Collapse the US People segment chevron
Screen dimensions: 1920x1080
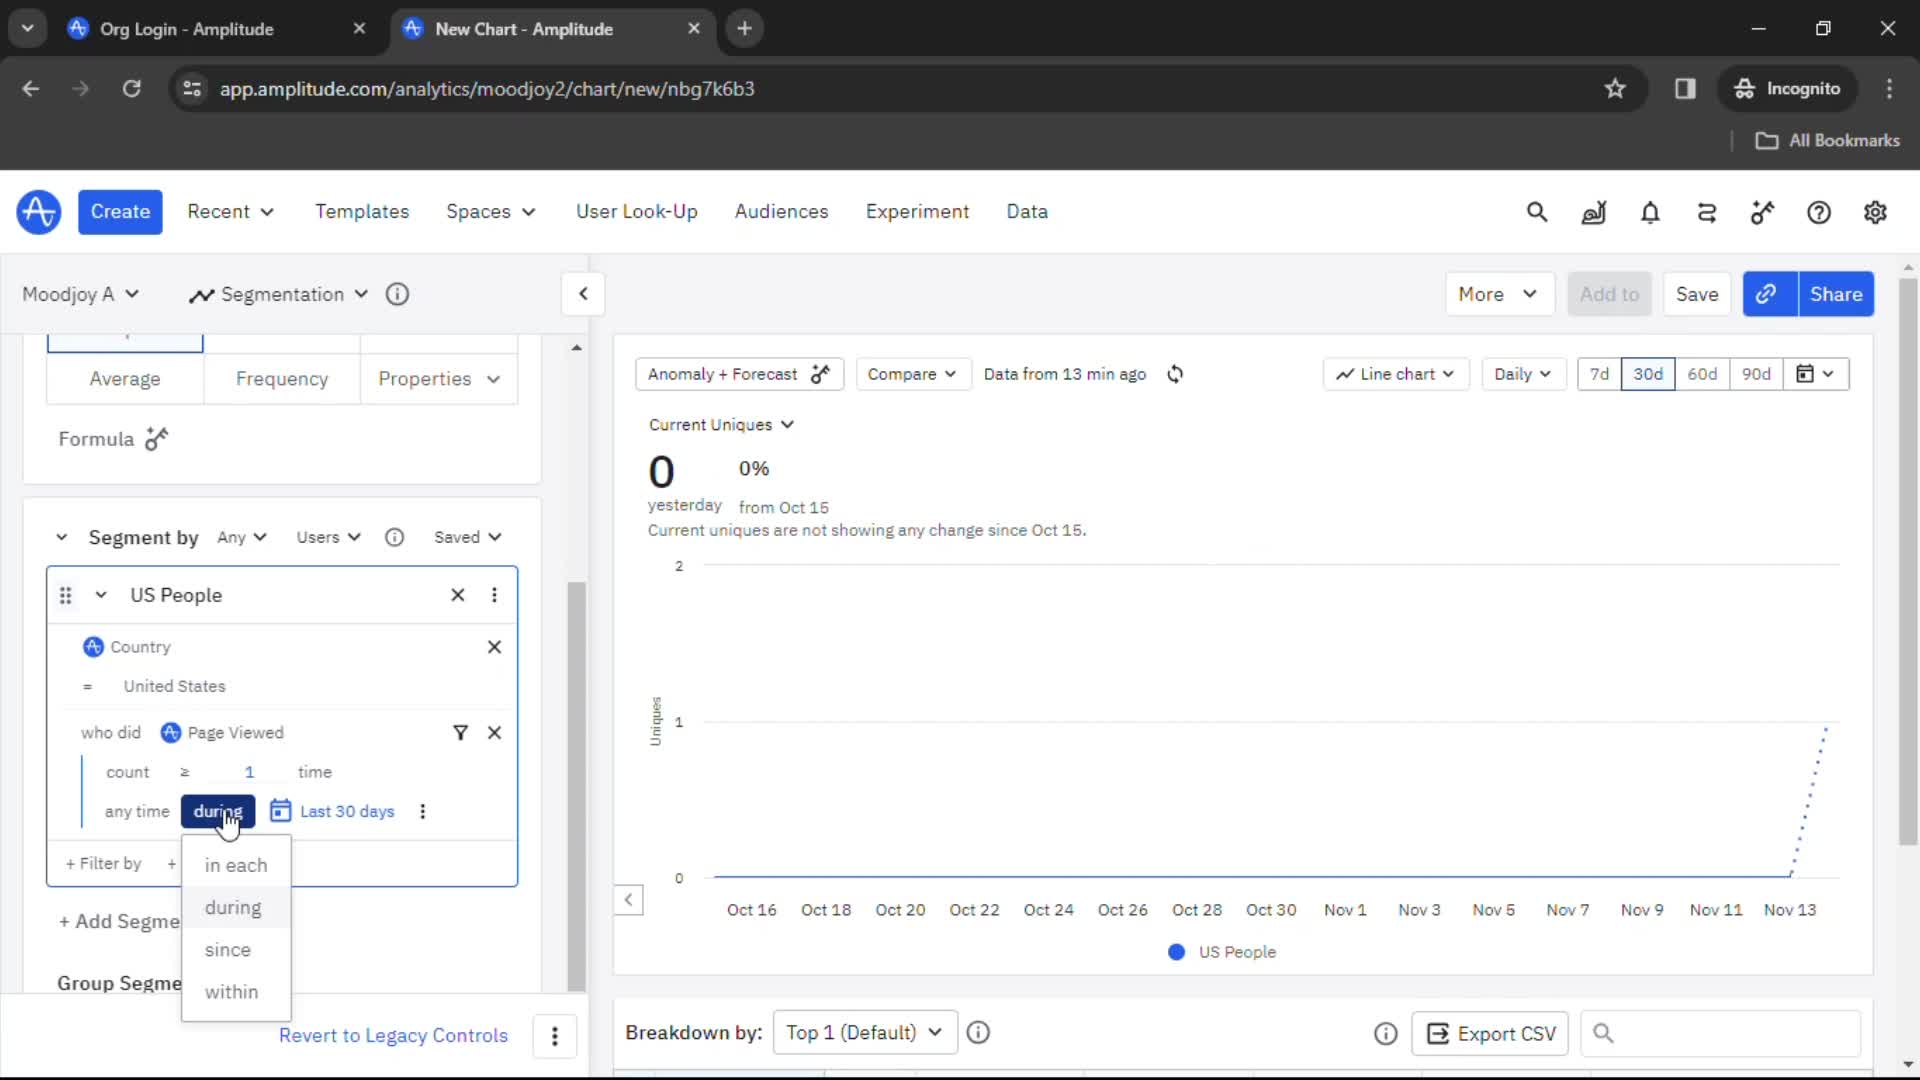(101, 595)
